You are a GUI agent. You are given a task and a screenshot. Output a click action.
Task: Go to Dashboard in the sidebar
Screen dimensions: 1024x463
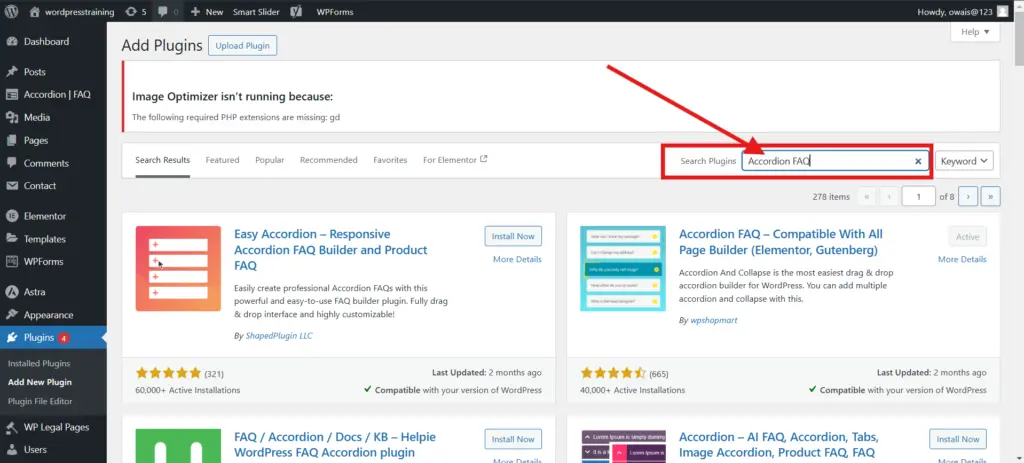pyautogui.click(x=46, y=42)
